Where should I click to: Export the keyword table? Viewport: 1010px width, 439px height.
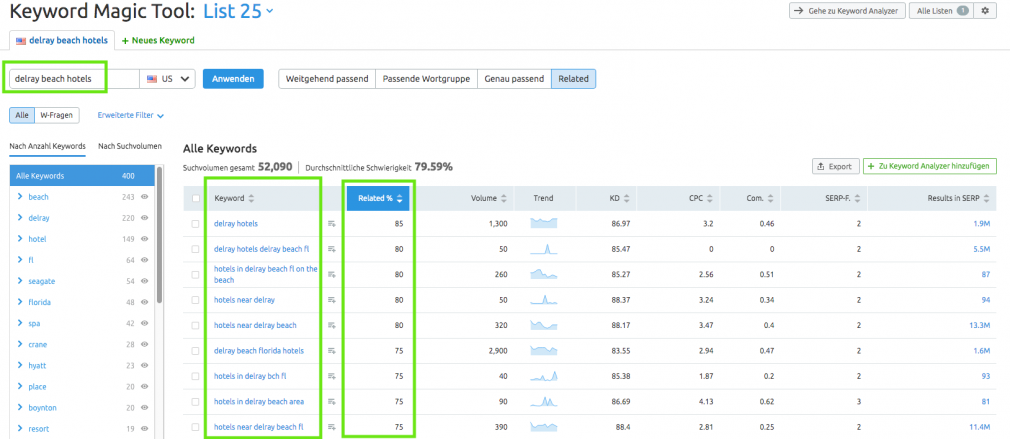[x=835, y=166]
